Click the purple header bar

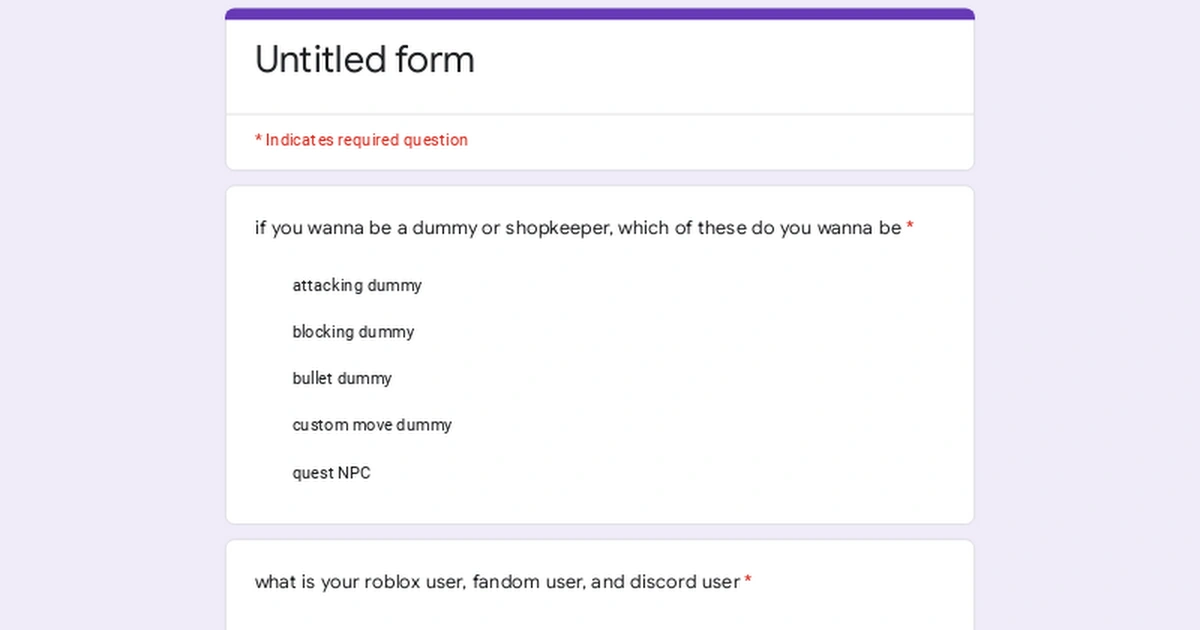coord(600,13)
